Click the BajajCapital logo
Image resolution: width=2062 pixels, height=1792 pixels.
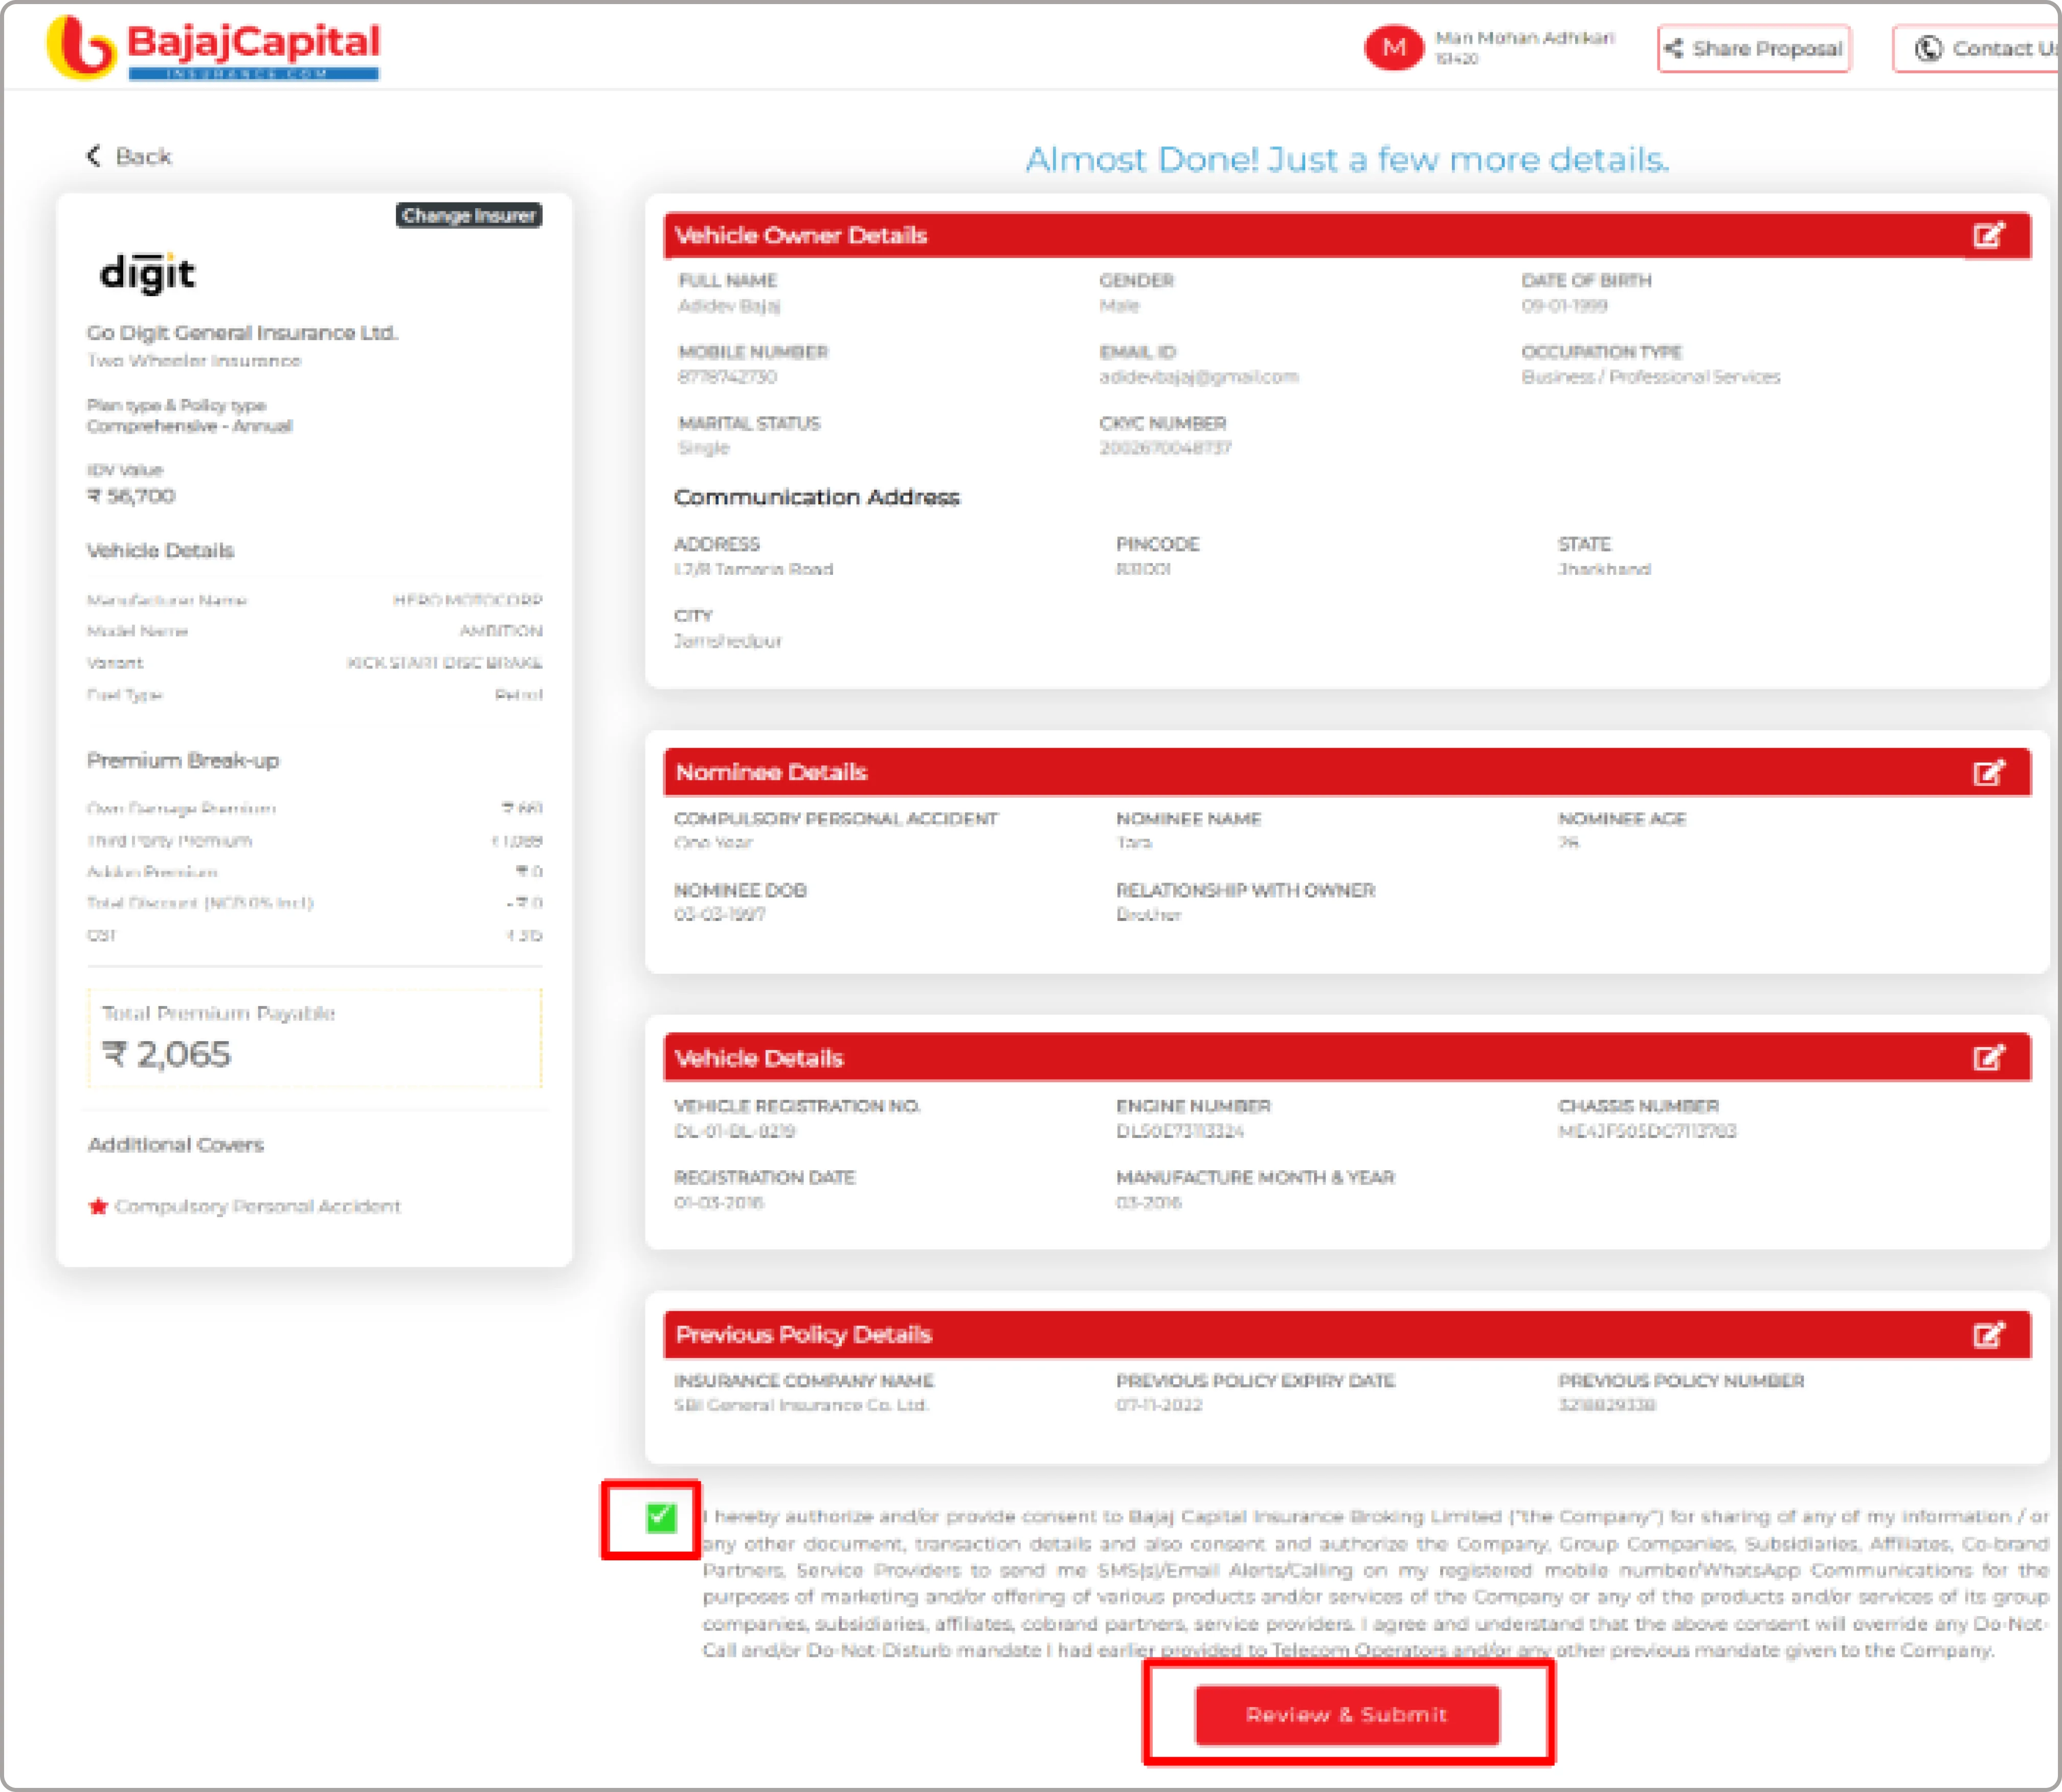(214, 48)
